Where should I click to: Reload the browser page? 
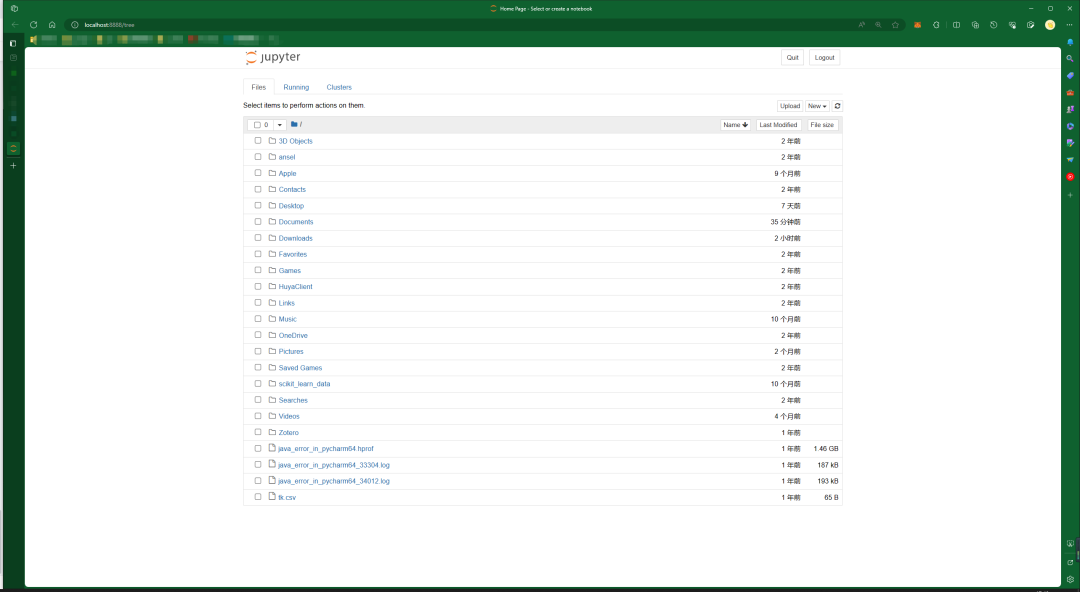33,25
